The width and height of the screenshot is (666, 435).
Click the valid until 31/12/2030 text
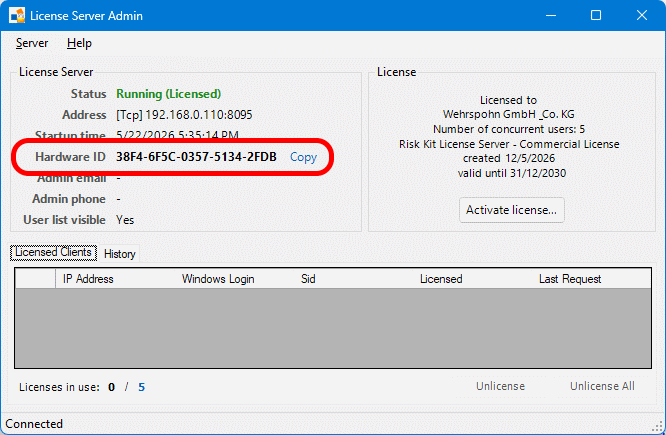coord(512,173)
